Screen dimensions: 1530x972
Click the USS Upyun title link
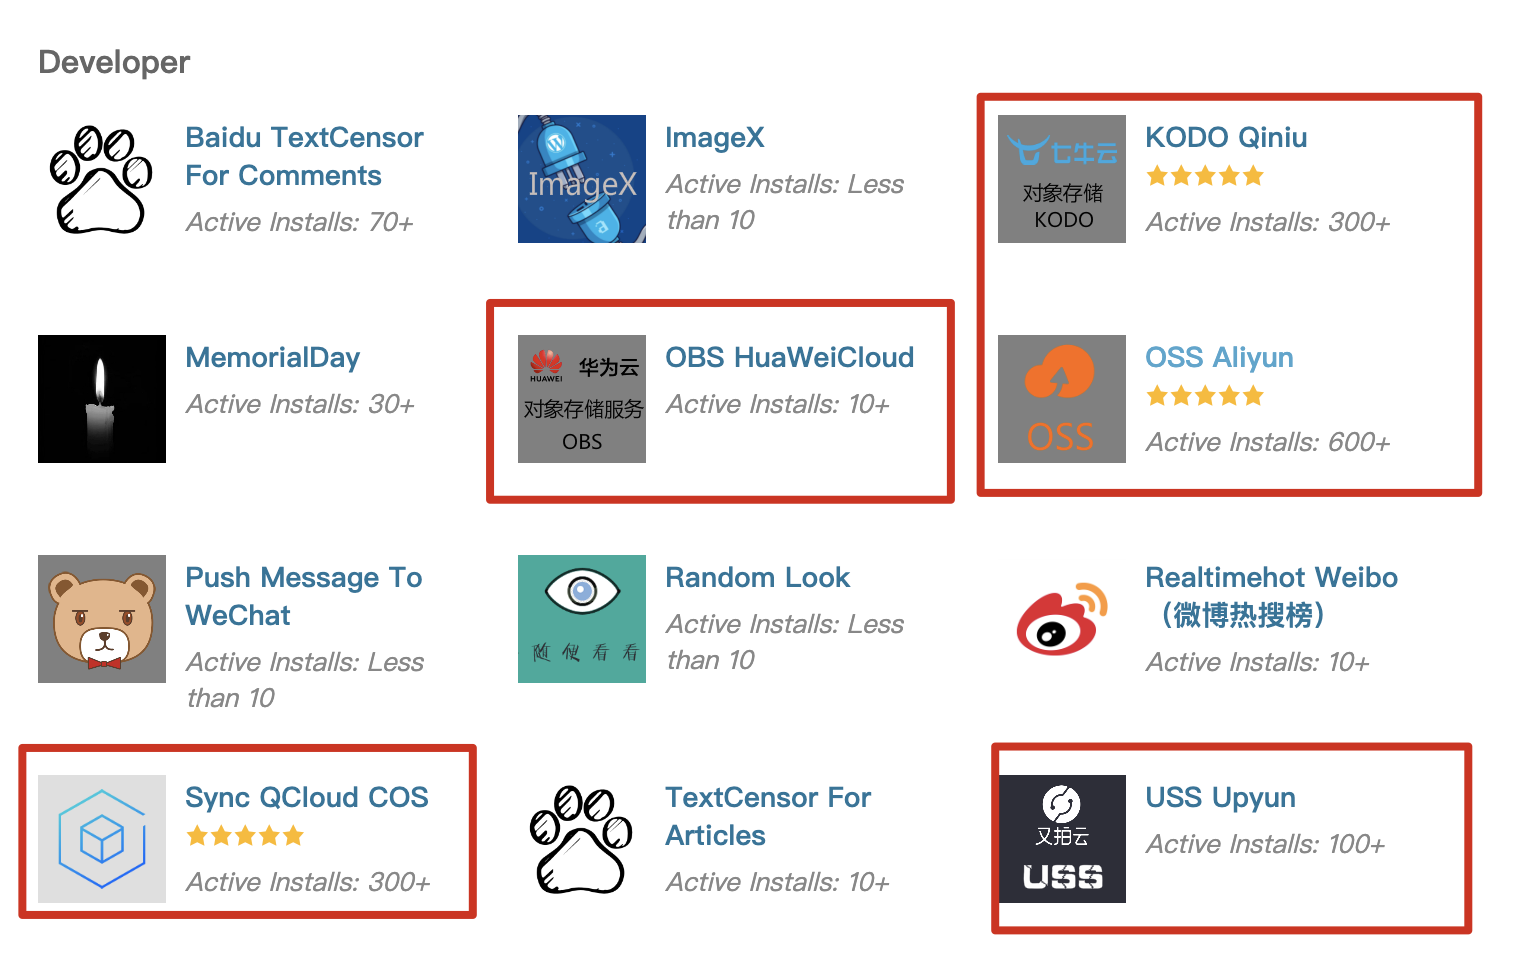tap(1219, 797)
